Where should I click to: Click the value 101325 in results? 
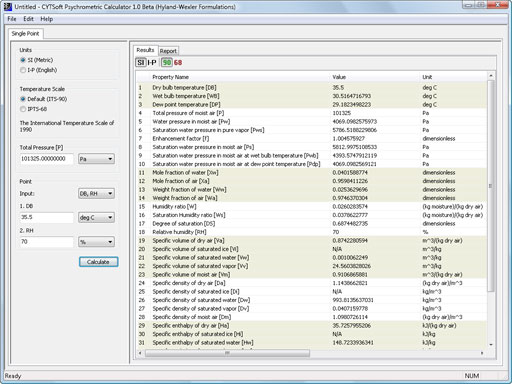pos(342,113)
